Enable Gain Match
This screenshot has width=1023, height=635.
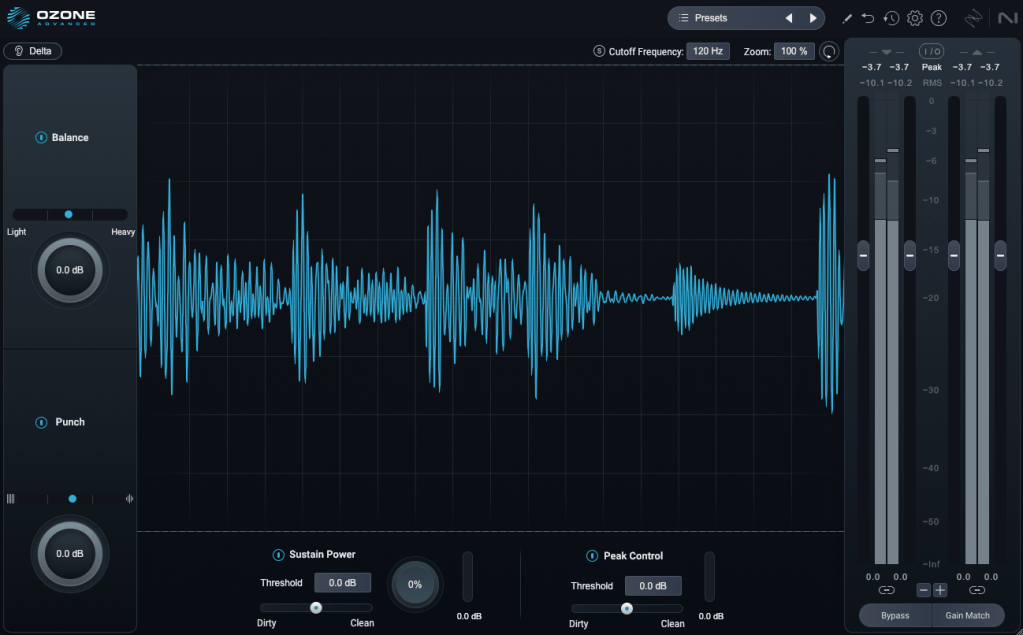coord(967,615)
